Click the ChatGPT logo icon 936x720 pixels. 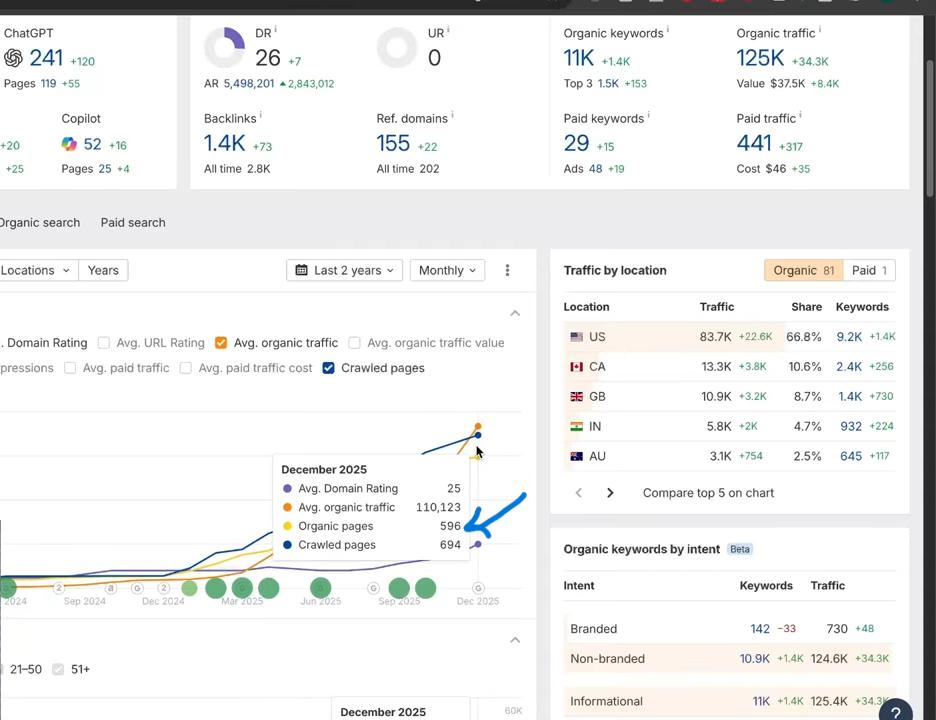pos(13,58)
